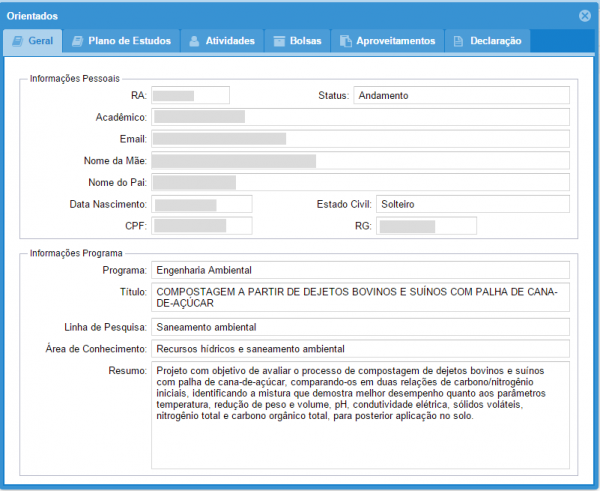This screenshot has height=491, width=600.
Task: Open the Declaração tab
Action: coord(487,41)
